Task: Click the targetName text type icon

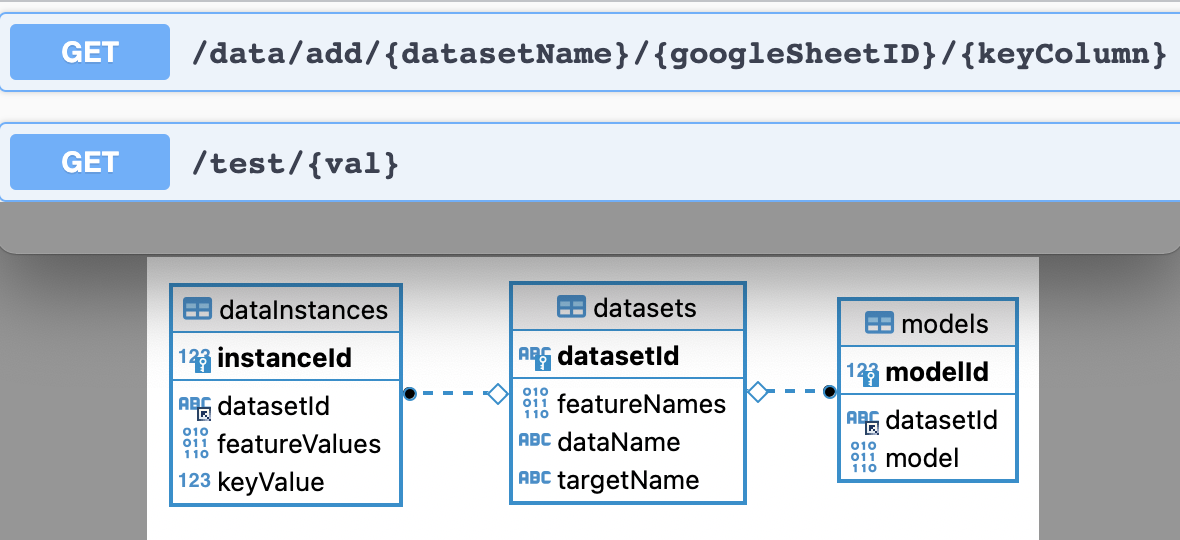Action: 535,478
